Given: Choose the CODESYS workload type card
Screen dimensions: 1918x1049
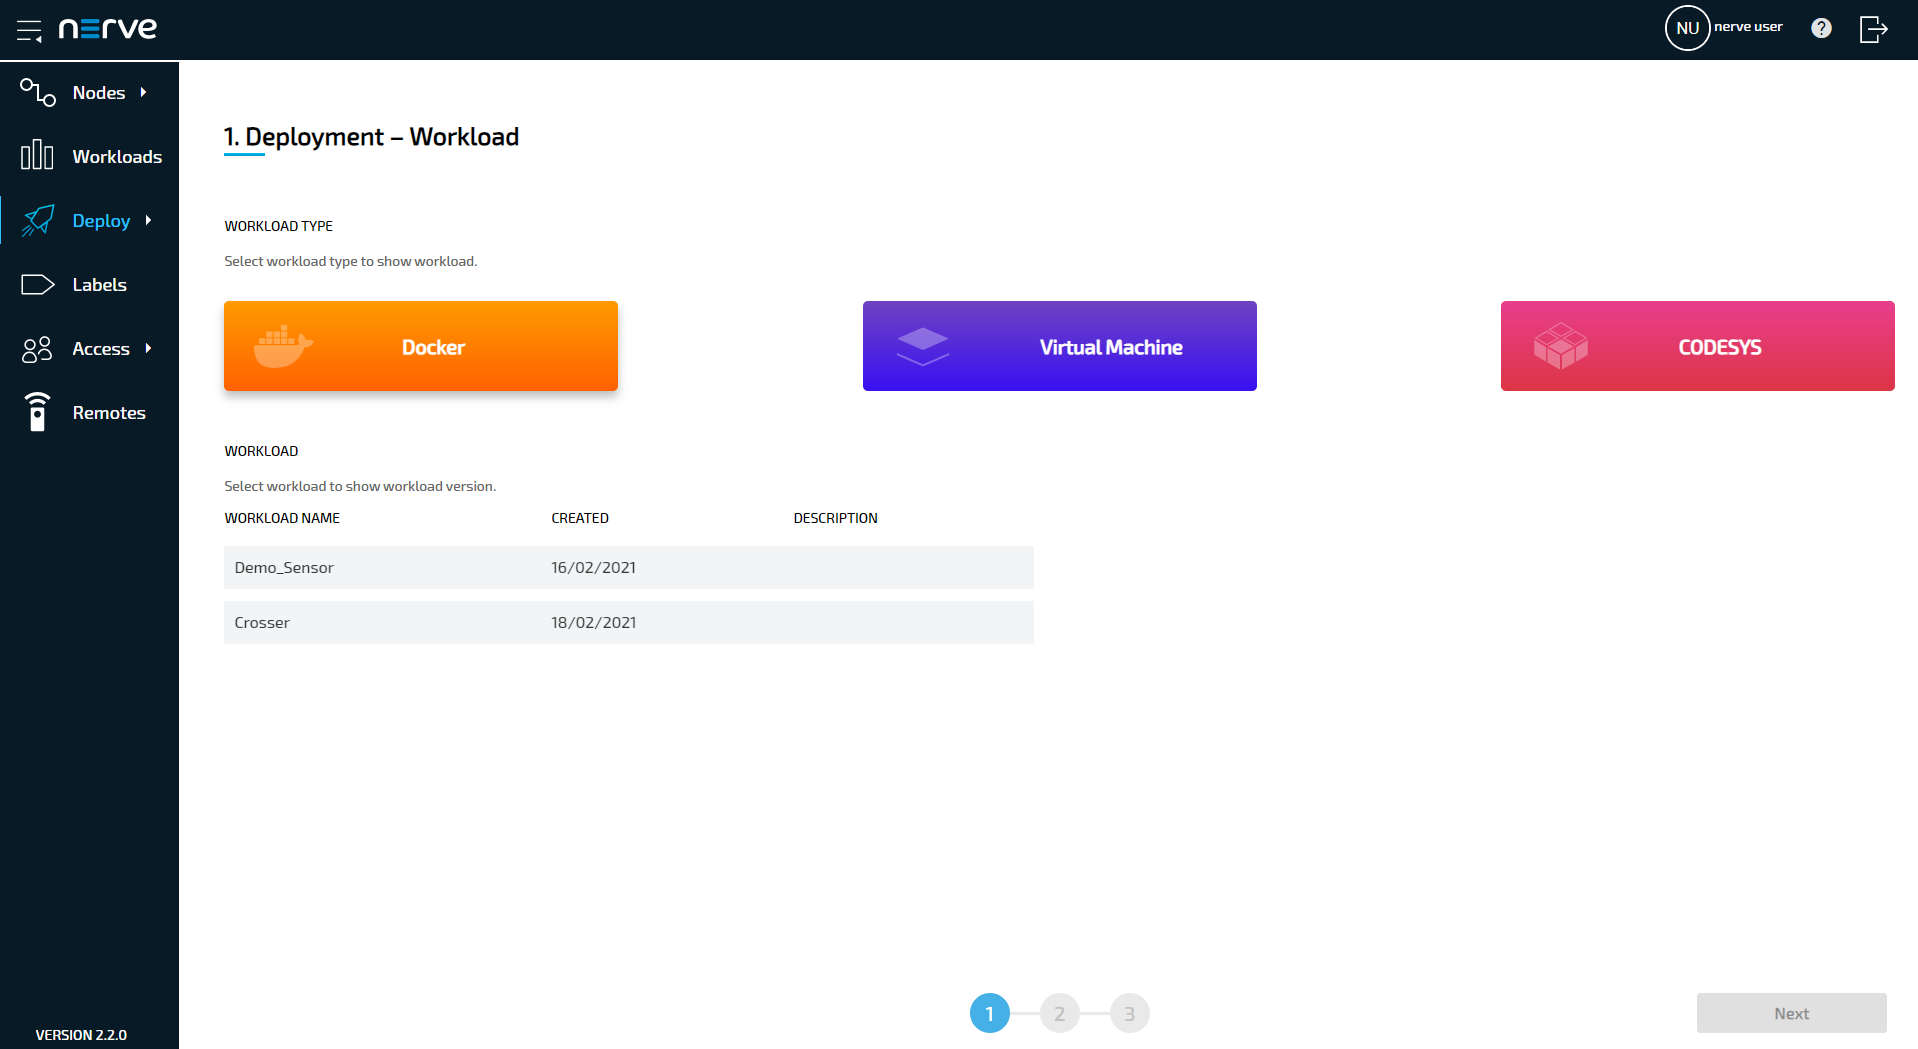Looking at the screenshot, I should tap(1697, 346).
